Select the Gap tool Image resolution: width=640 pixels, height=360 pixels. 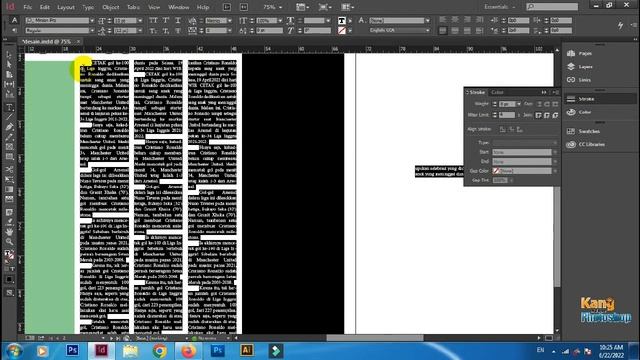point(9,84)
